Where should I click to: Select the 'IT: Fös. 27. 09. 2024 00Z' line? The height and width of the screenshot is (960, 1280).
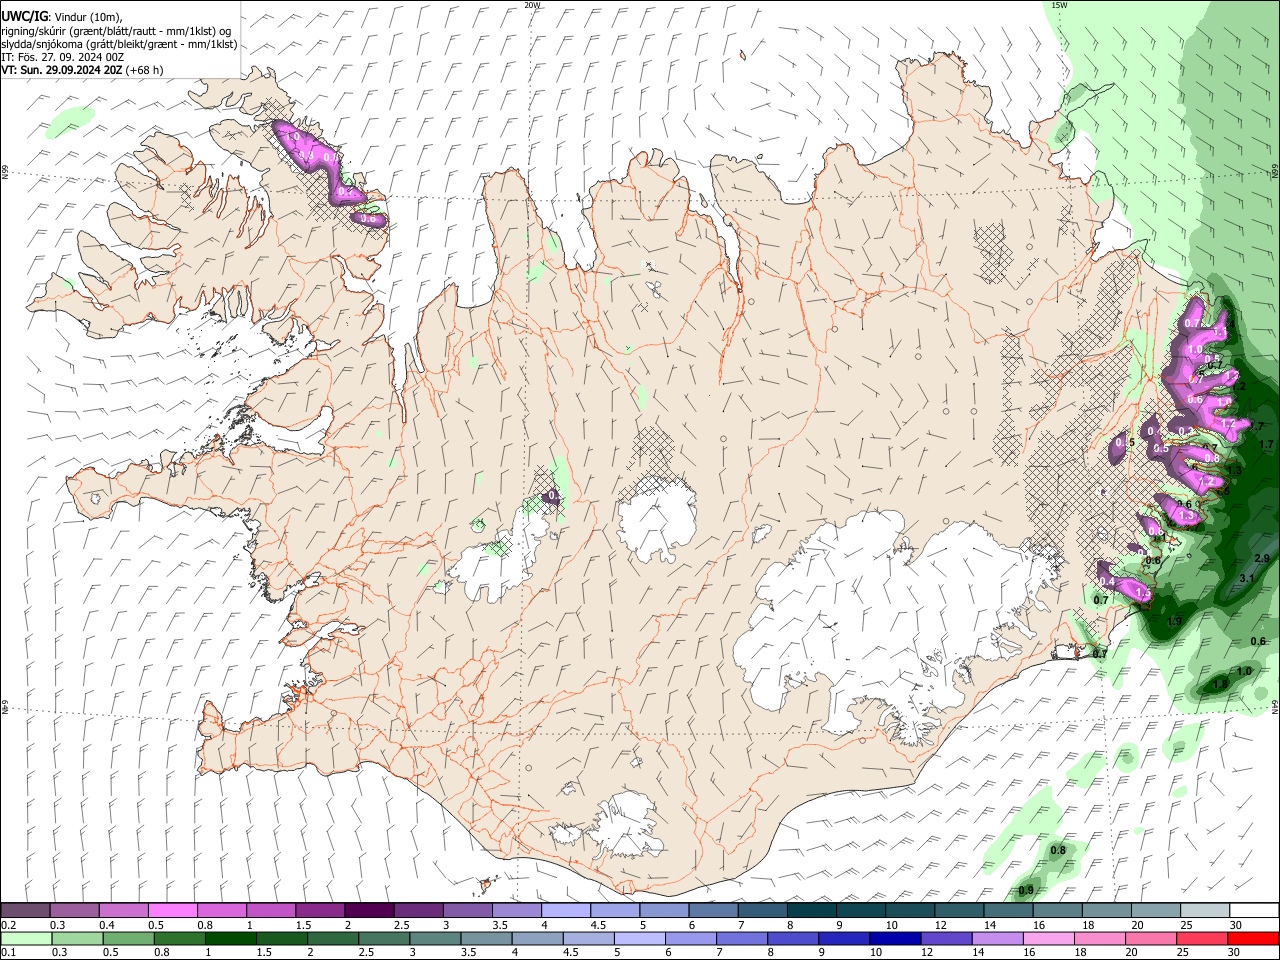click(x=62, y=57)
